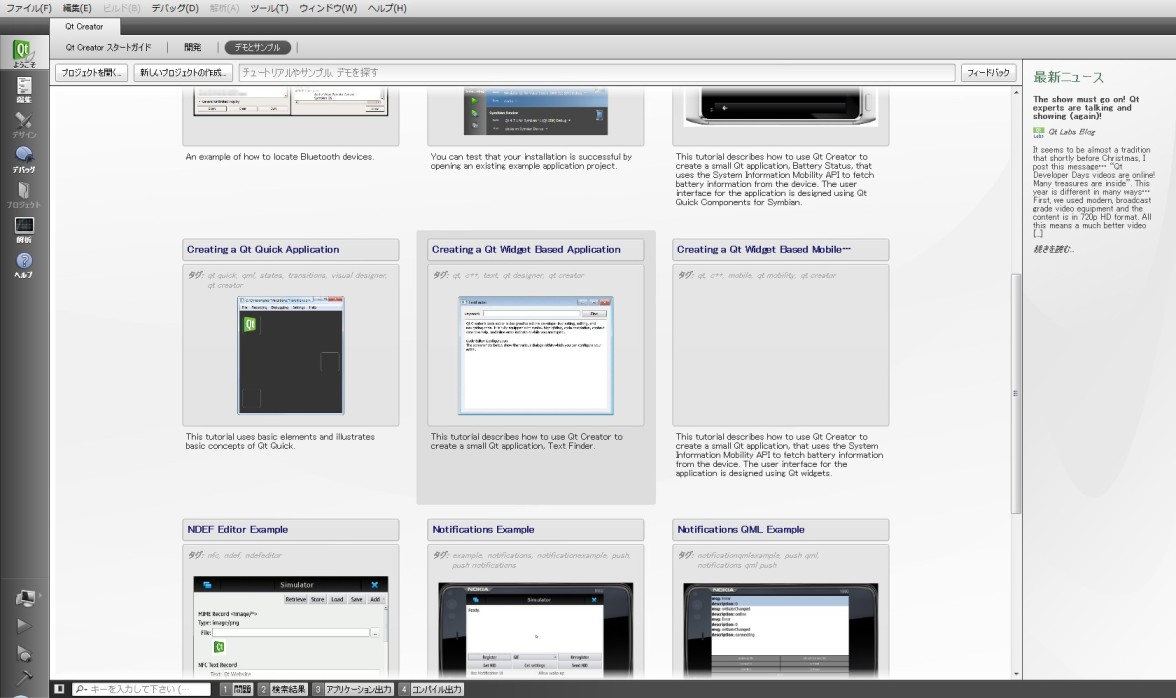Screen dimensions: 1176x698
Task: Toggle the sidebar icon in status bar
Action: (59, 689)
